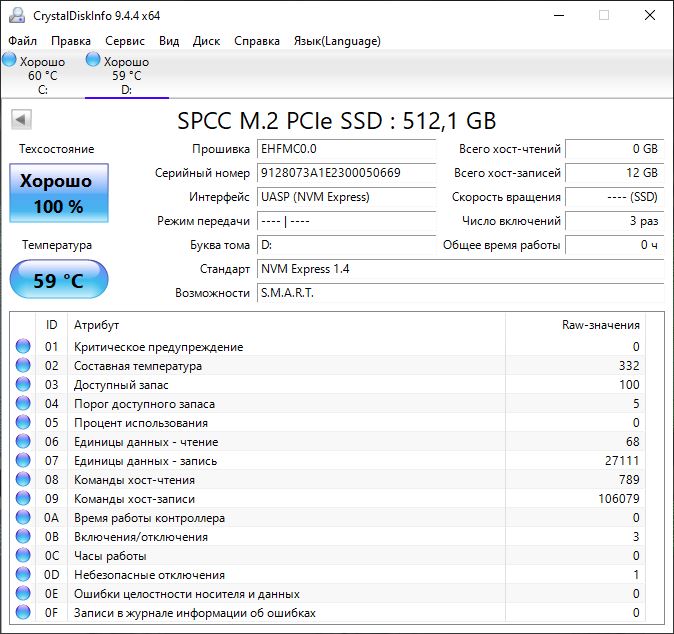Image resolution: width=674 pixels, height=634 pixels.
Task: Click the Серийный номер value field
Action: (346, 173)
